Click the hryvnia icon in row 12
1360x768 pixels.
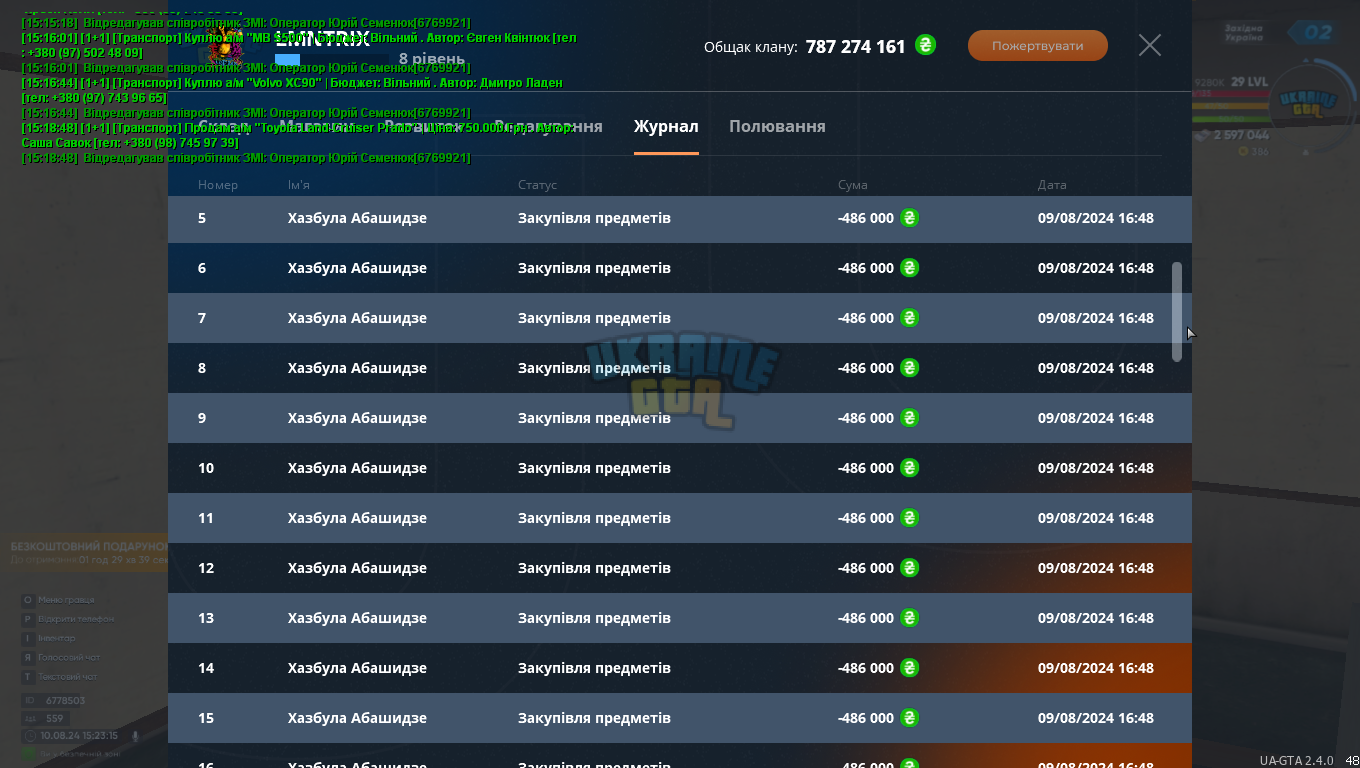click(909, 568)
